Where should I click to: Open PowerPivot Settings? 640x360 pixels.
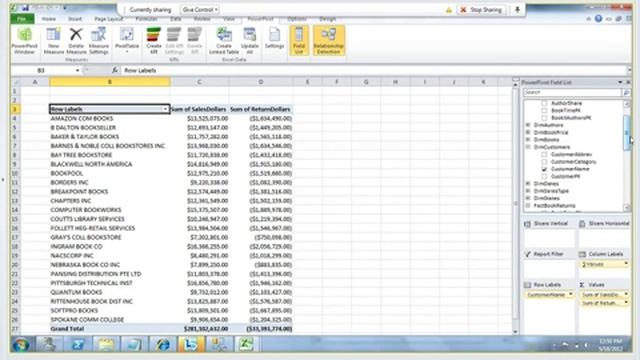274,39
